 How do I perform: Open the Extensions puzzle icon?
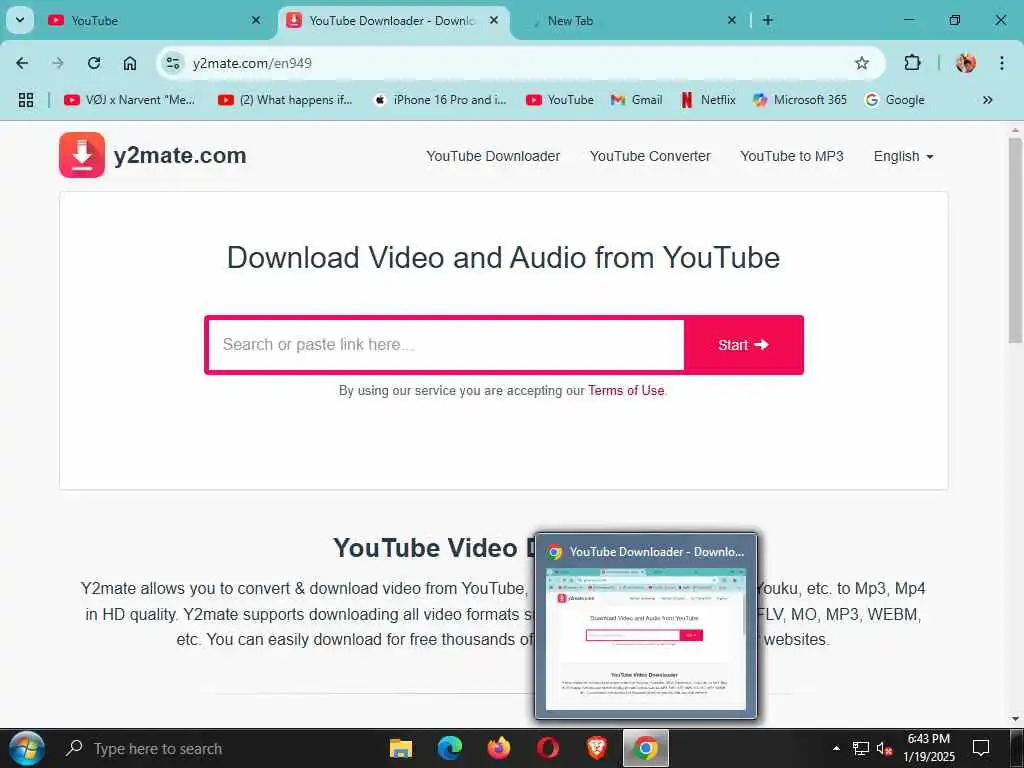[x=912, y=63]
